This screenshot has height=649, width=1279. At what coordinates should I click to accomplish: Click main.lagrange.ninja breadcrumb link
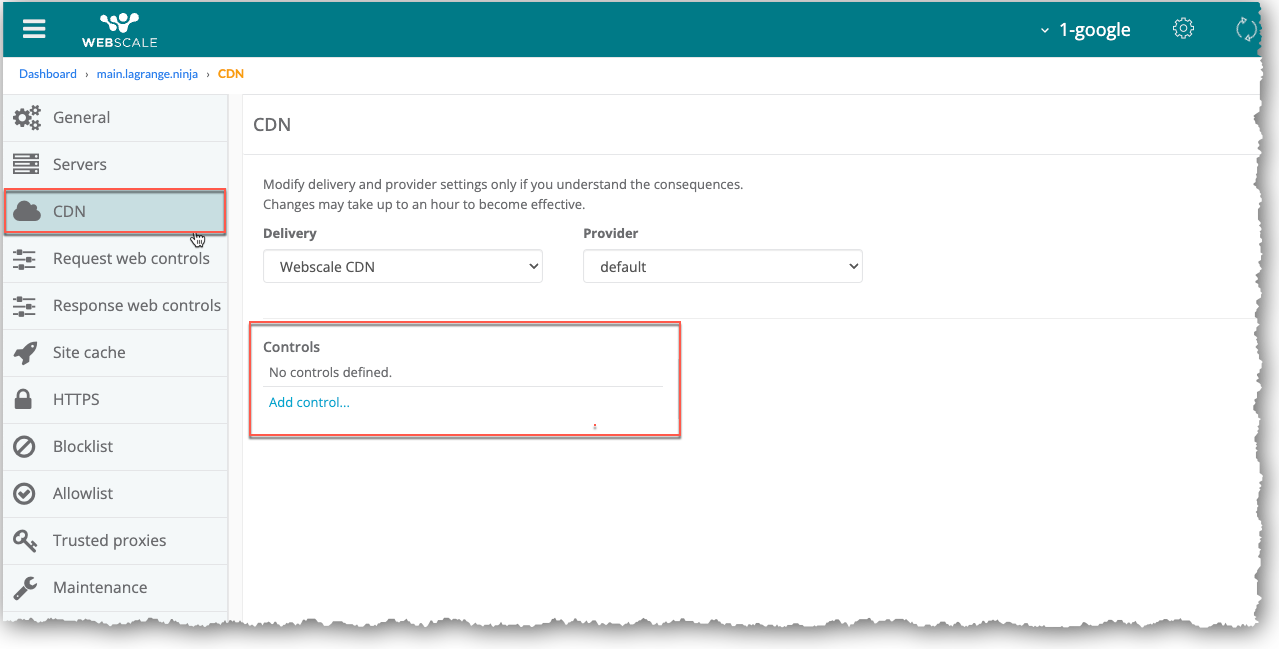click(x=147, y=74)
